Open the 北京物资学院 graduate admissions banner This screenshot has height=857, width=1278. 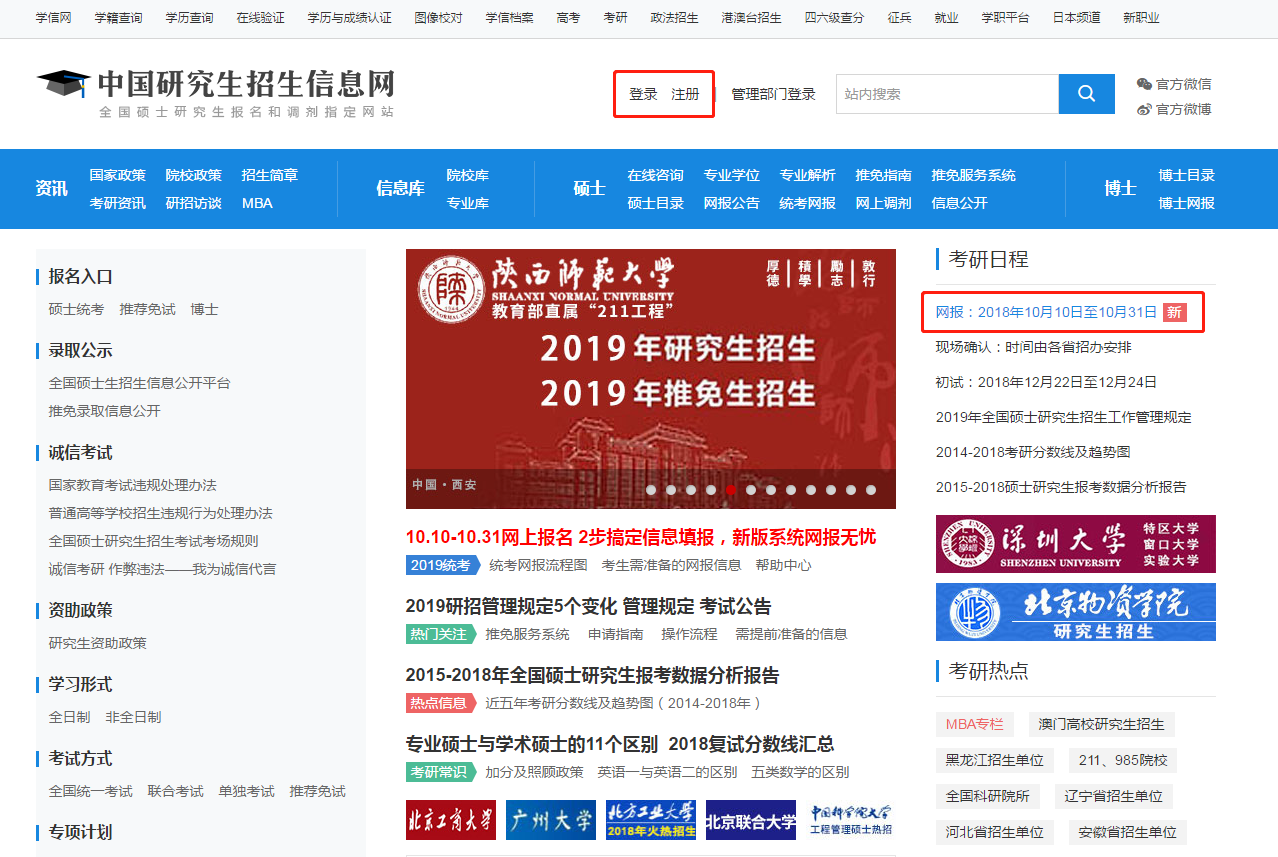click(x=1075, y=612)
